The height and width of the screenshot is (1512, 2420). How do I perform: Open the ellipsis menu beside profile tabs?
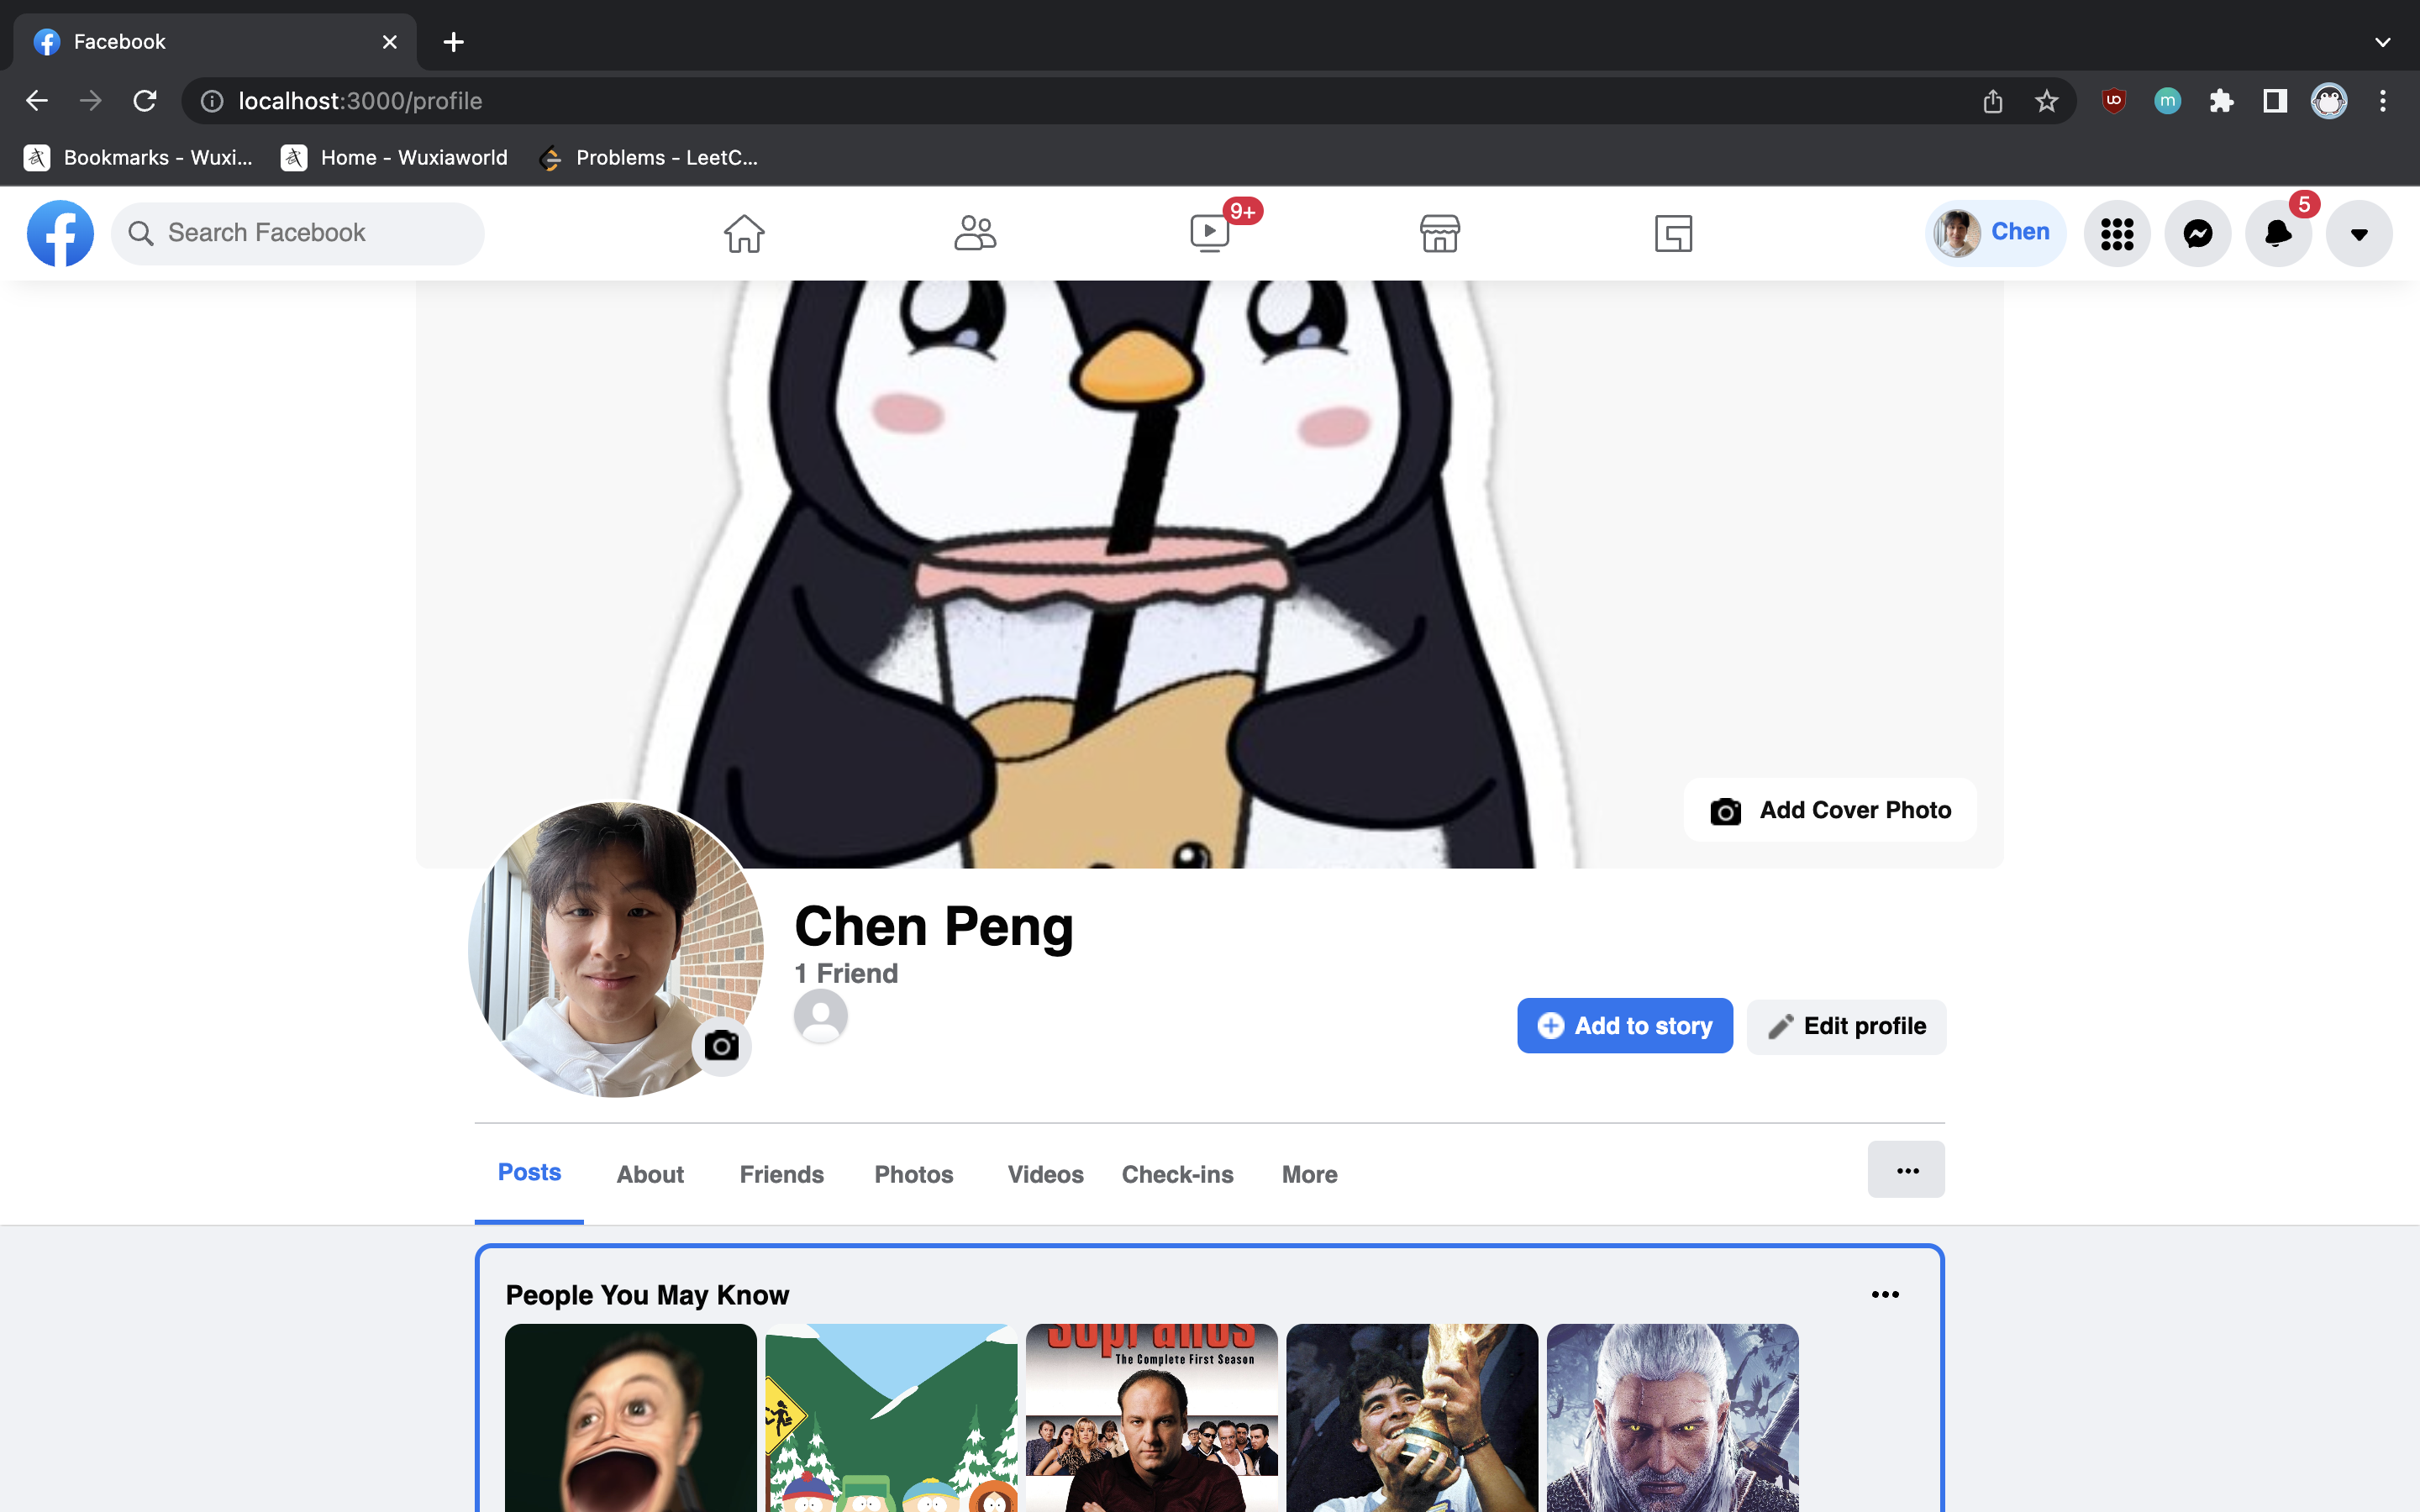1906,1169
